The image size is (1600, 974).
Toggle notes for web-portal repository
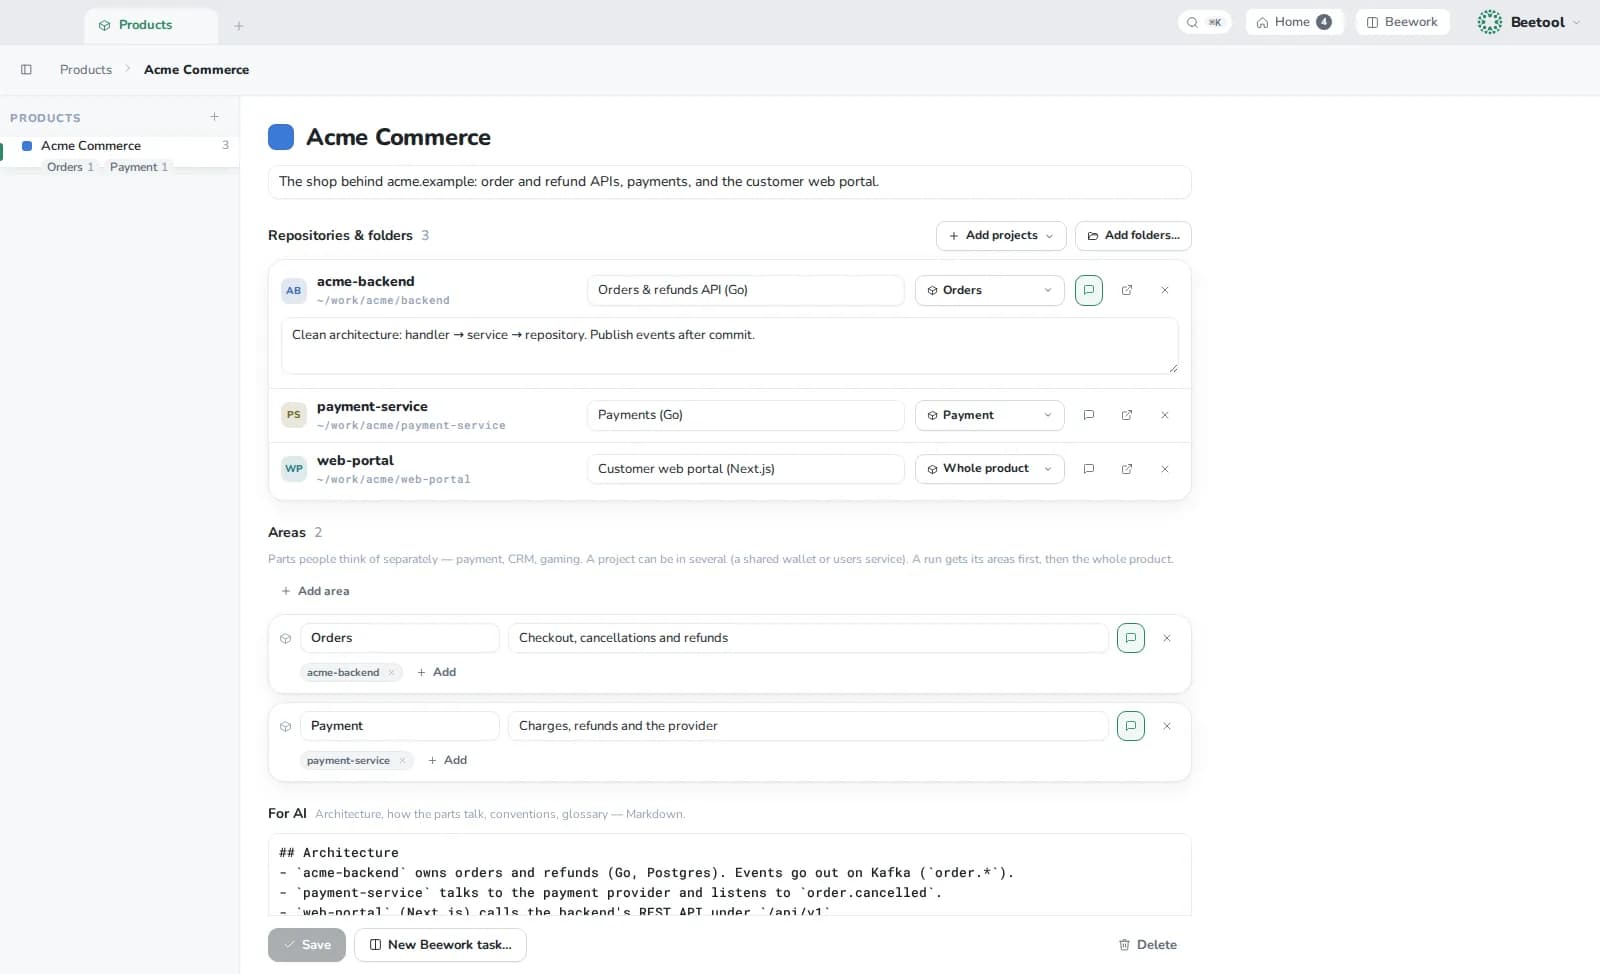pos(1088,469)
